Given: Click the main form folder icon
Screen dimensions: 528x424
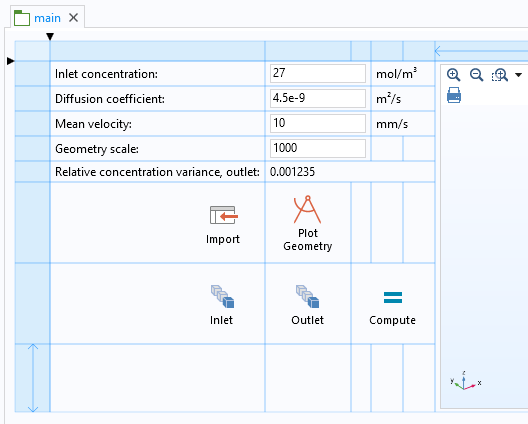Looking at the screenshot, I should [x=22, y=18].
